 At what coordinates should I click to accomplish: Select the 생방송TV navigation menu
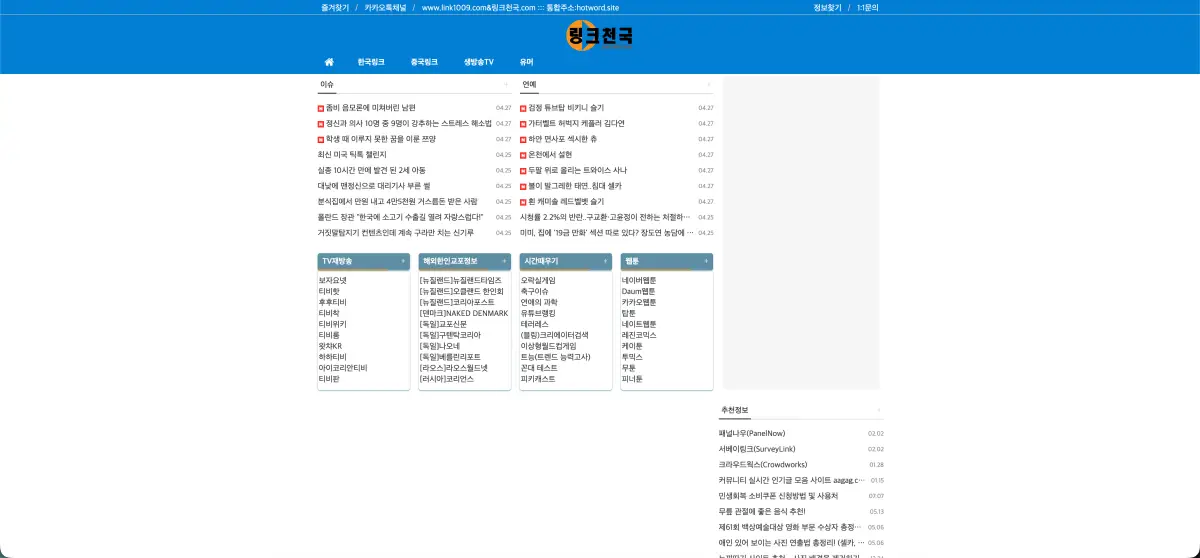[478, 62]
